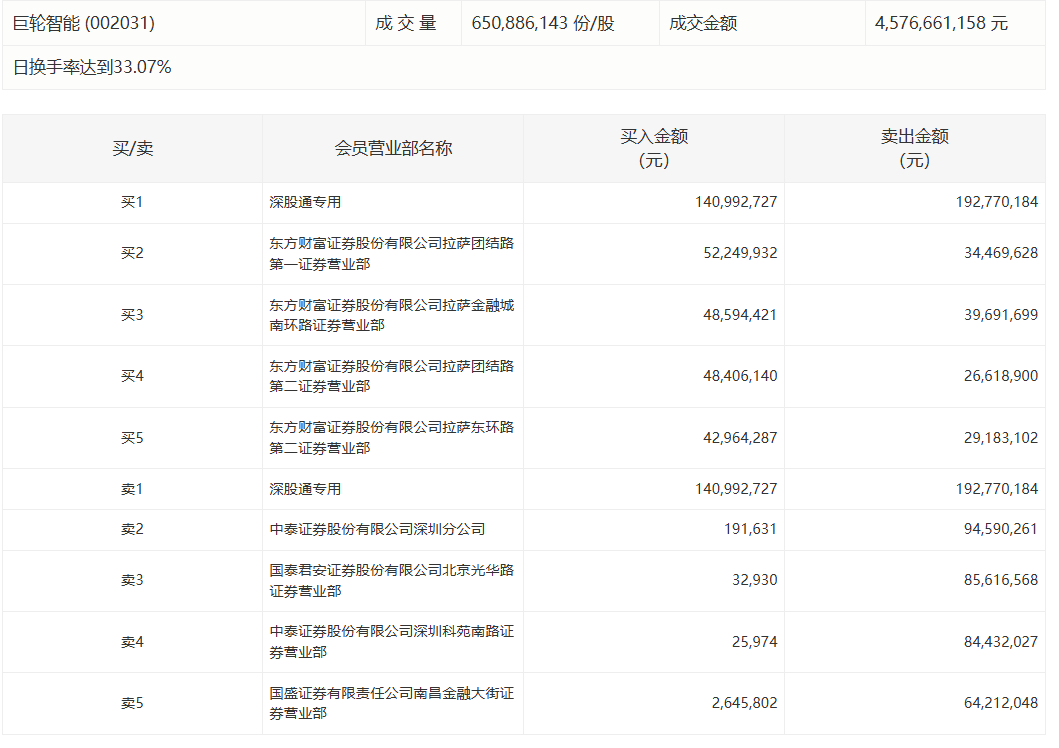Select the 成交量 label cell
The height and width of the screenshot is (748, 1059).
tap(406, 23)
